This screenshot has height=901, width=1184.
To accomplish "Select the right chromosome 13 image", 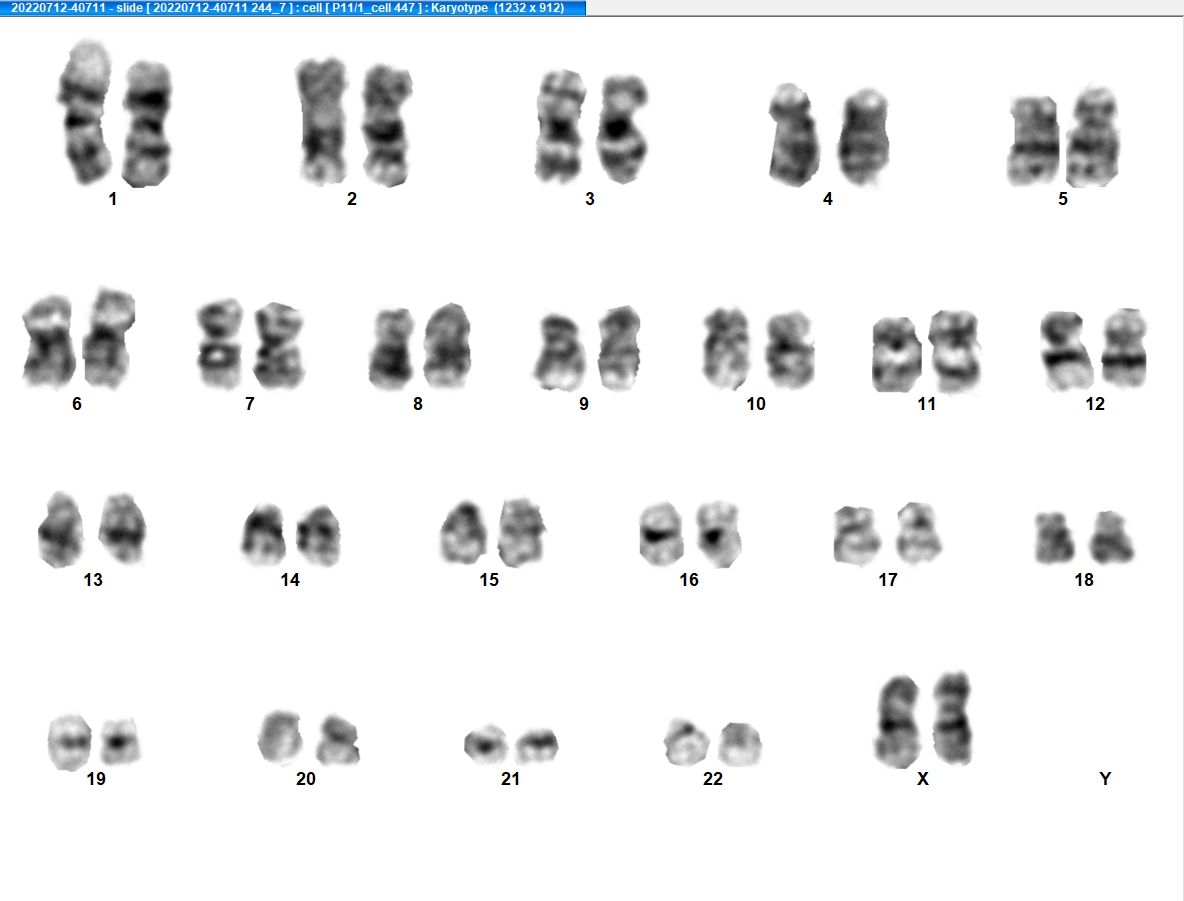I will coord(122,529).
